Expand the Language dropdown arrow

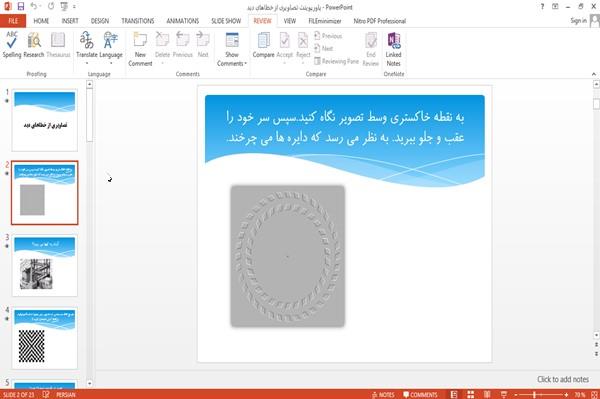tap(111, 63)
